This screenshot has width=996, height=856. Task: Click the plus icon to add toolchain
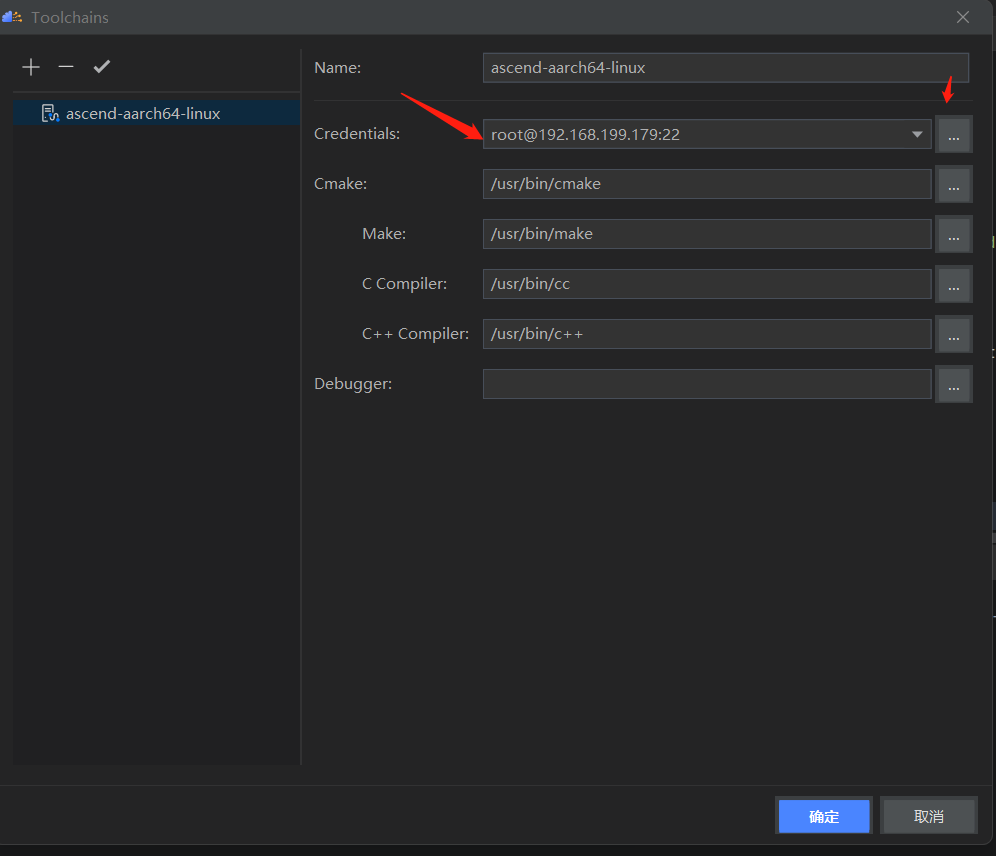(x=31, y=67)
